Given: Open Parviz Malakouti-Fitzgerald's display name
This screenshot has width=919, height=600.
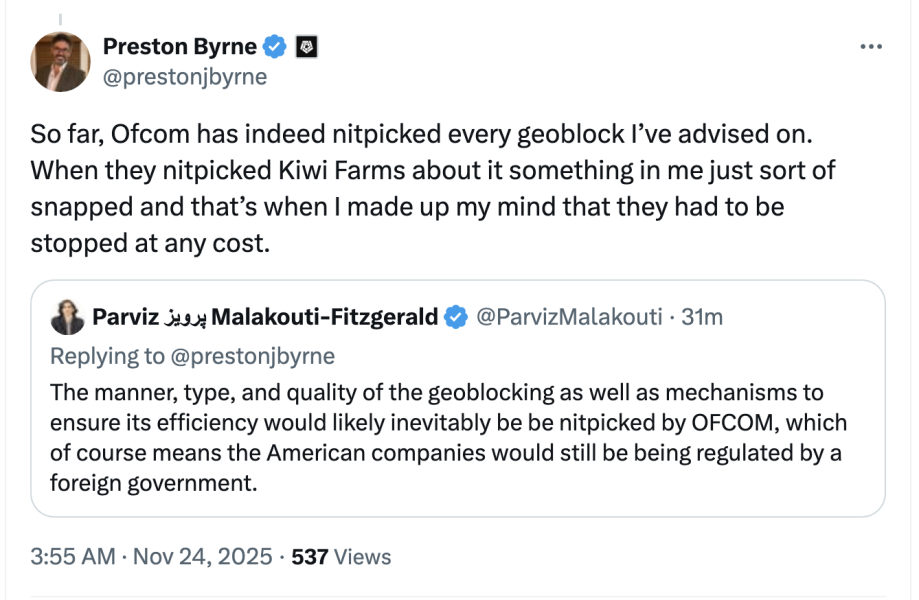Looking at the screenshot, I should point(265,317).
